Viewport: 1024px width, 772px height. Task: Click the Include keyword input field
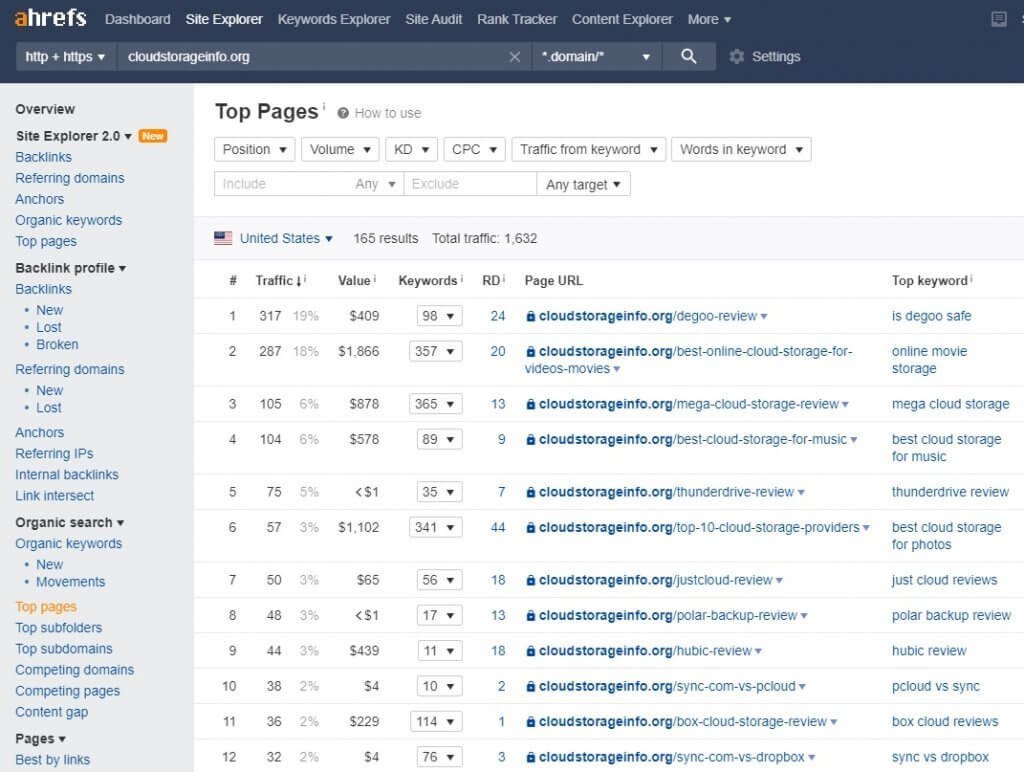coord(283,184)
